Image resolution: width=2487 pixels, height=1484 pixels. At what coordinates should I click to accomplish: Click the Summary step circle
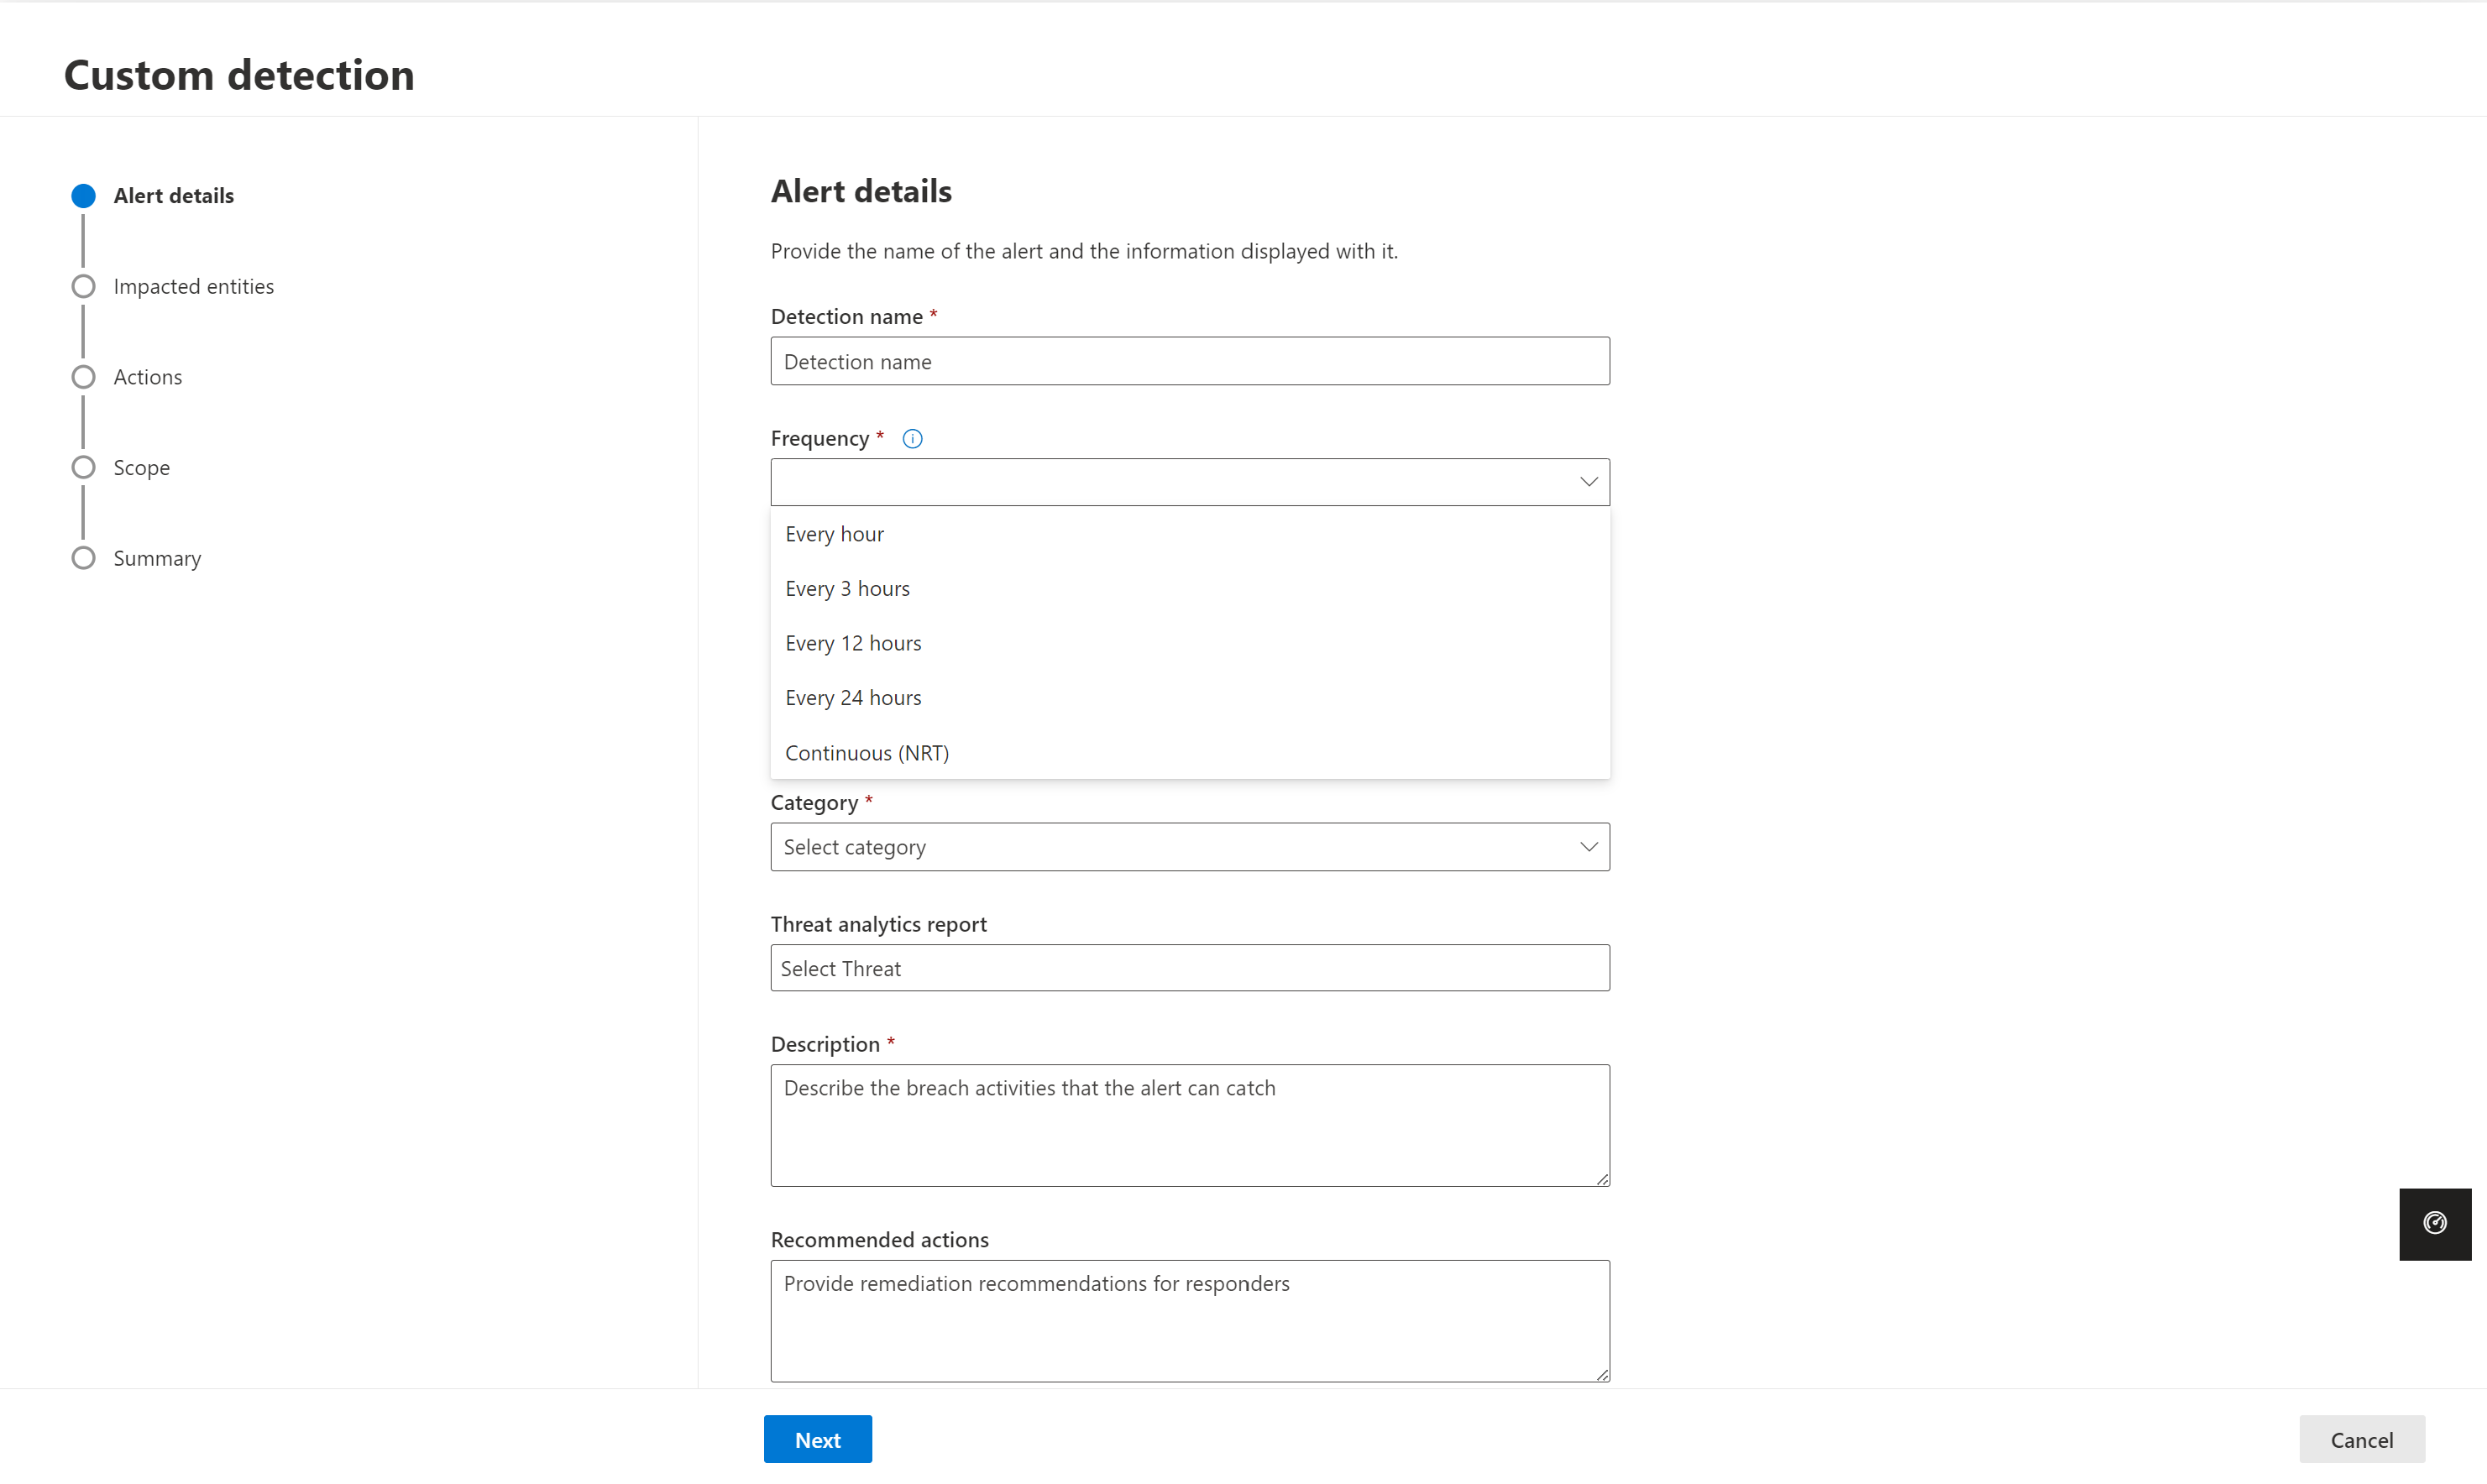84,558
